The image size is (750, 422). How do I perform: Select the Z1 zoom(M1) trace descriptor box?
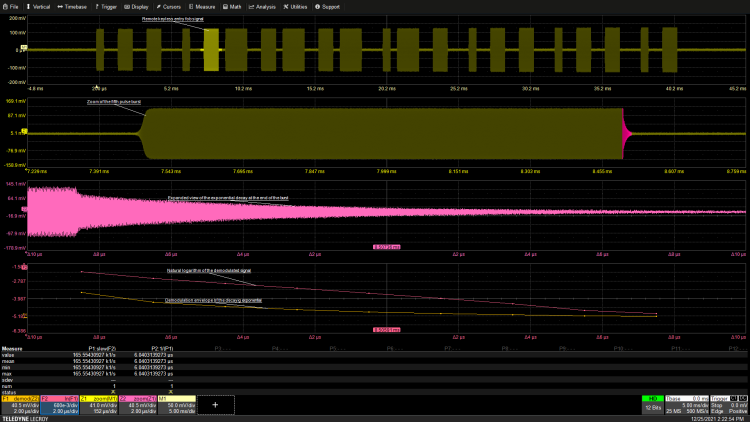coord(98,404)
